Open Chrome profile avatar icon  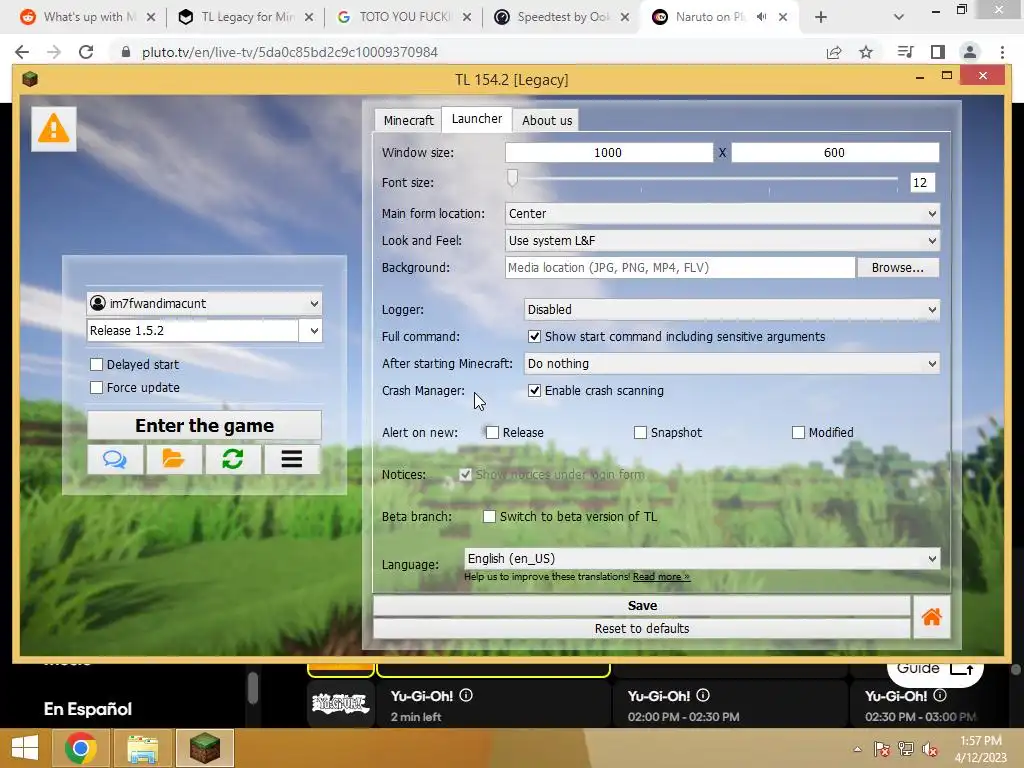click(x=970, y=52)
